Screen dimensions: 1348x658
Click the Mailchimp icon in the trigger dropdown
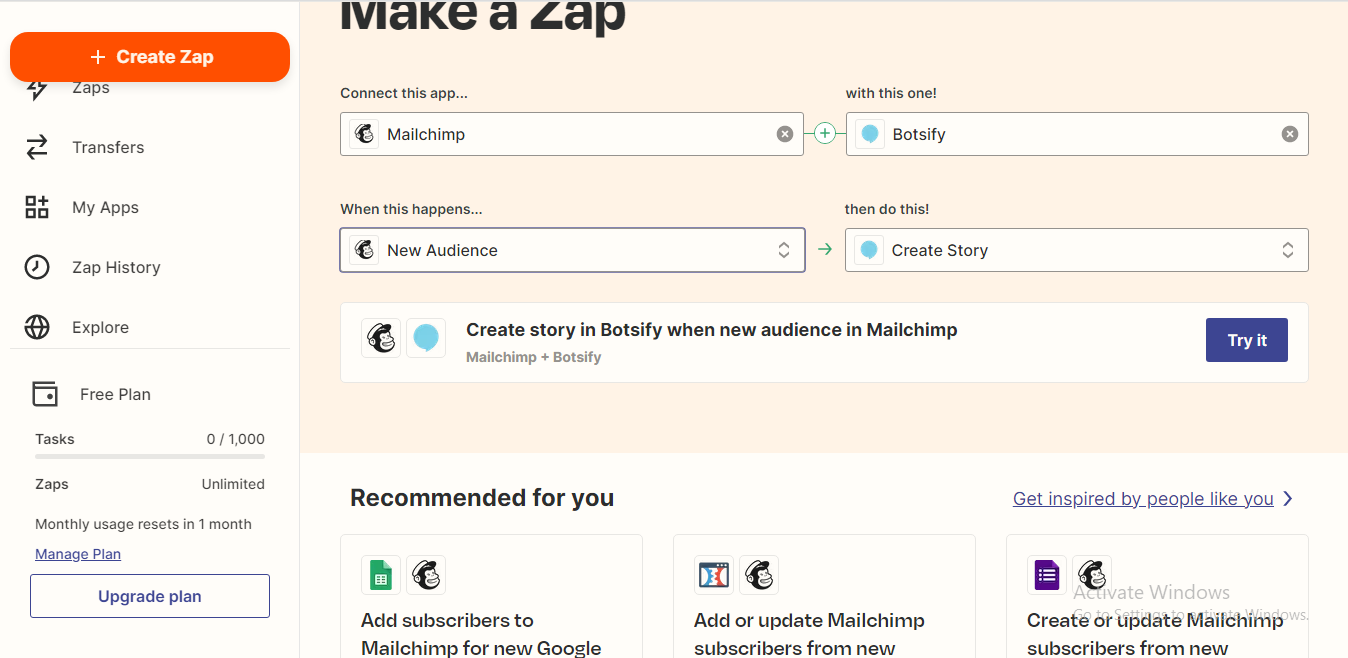[365, 250]
